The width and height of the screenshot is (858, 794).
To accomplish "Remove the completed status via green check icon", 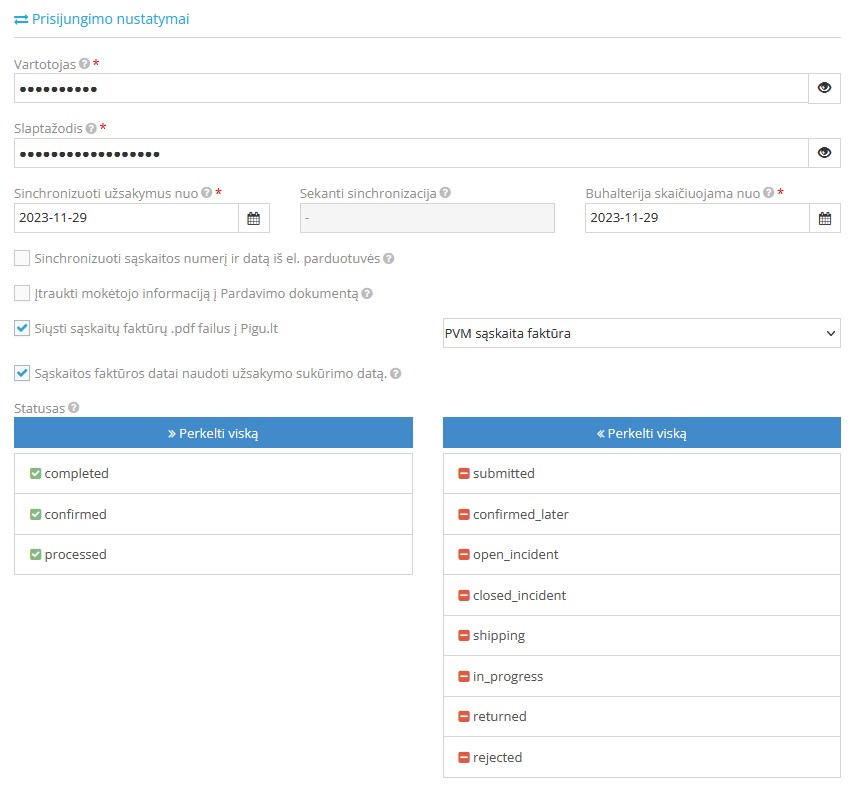I will click(x=35, y=474).
